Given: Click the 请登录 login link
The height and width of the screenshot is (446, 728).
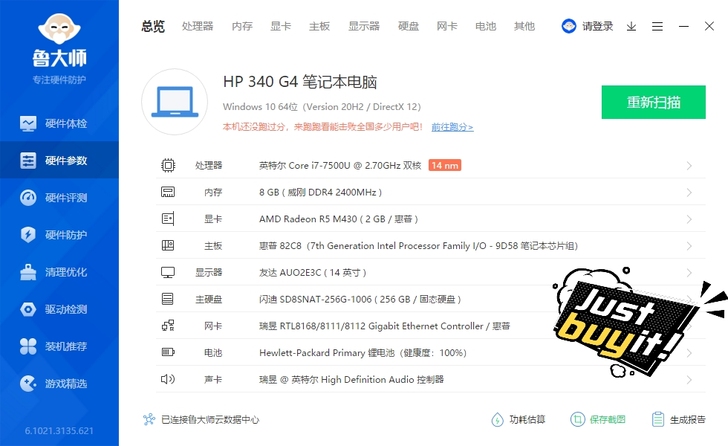Looking at the screenshot, I should 598,26.
